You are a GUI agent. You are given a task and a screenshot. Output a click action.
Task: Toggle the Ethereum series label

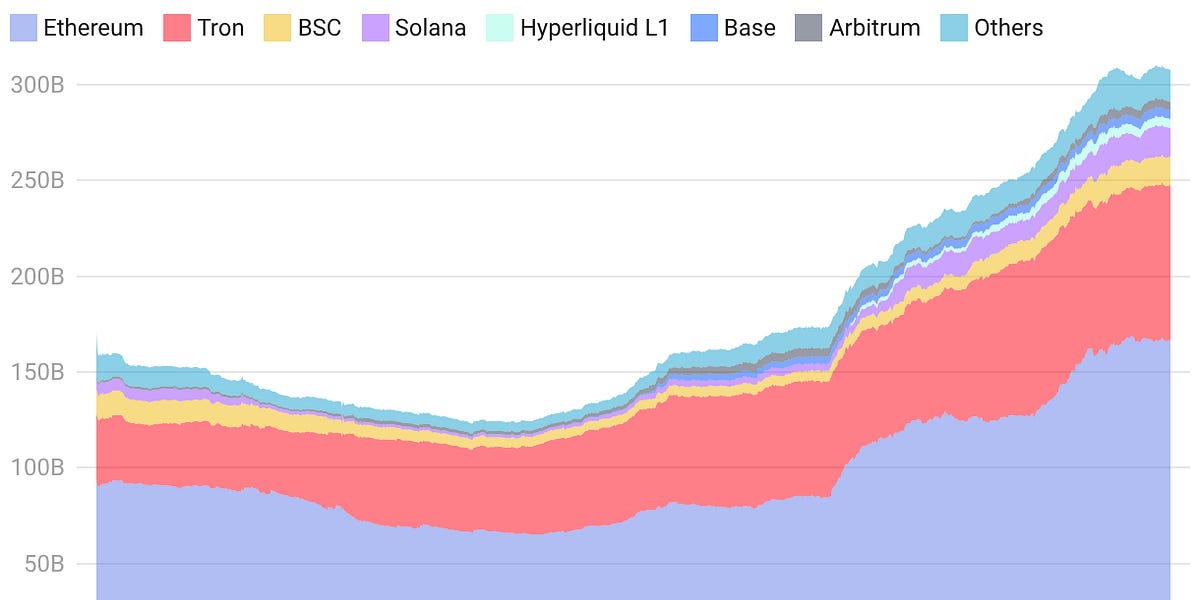(93, 27)
